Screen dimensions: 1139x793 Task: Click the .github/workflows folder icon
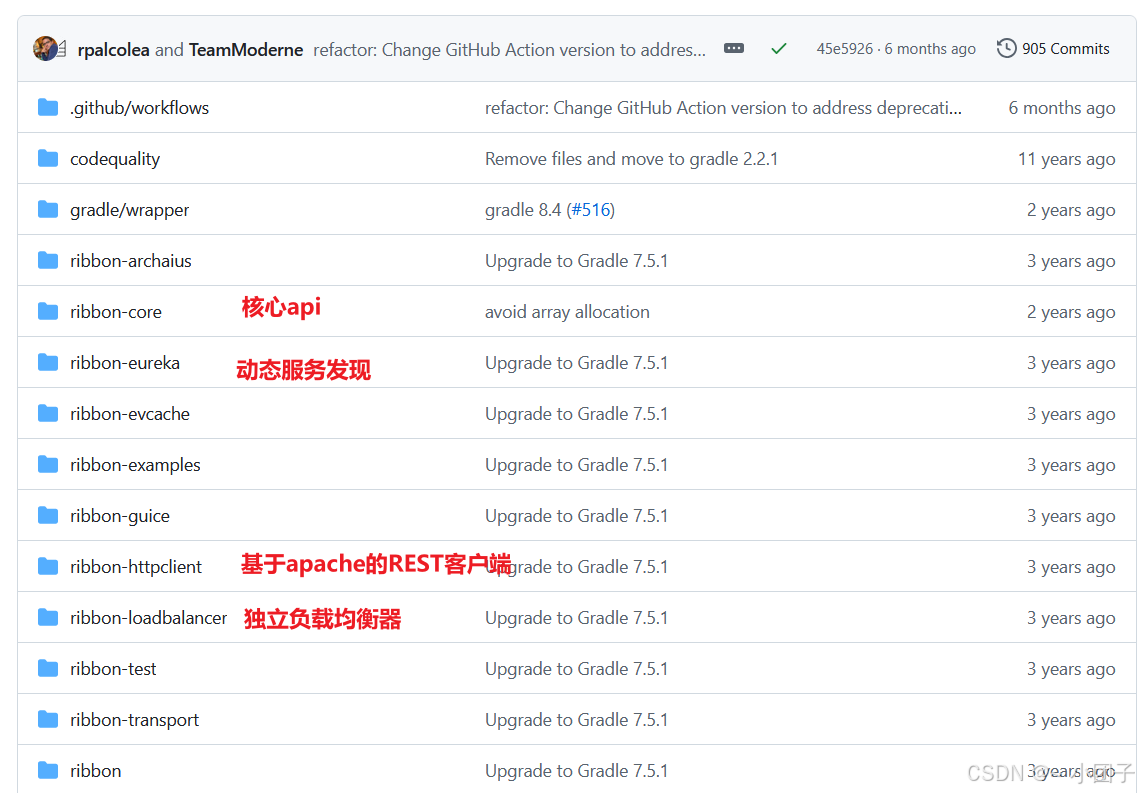48,107
